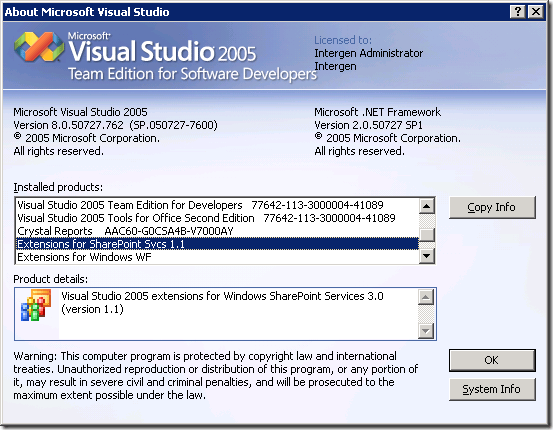Click the Copy Info button
Viewport: 553px width, 430px height.
point(492,207)
